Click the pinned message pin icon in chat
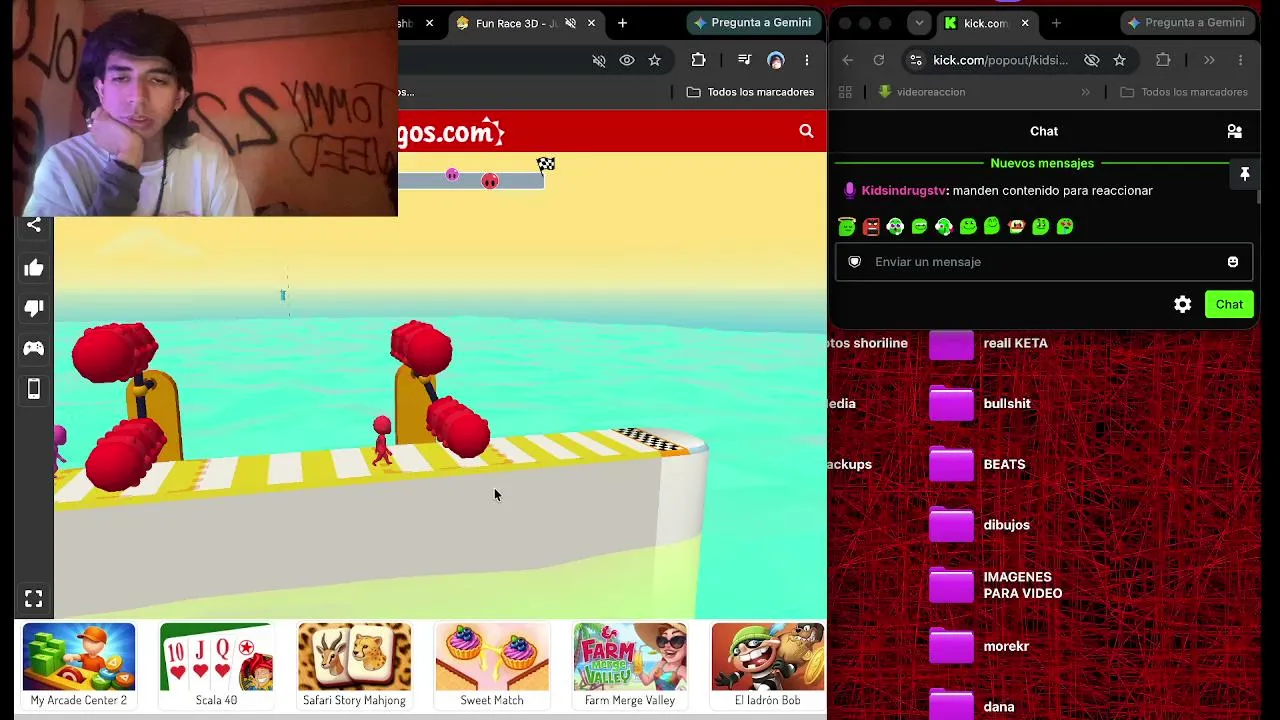Screen dimensions: 1280x720 (x=1245, y=175)
